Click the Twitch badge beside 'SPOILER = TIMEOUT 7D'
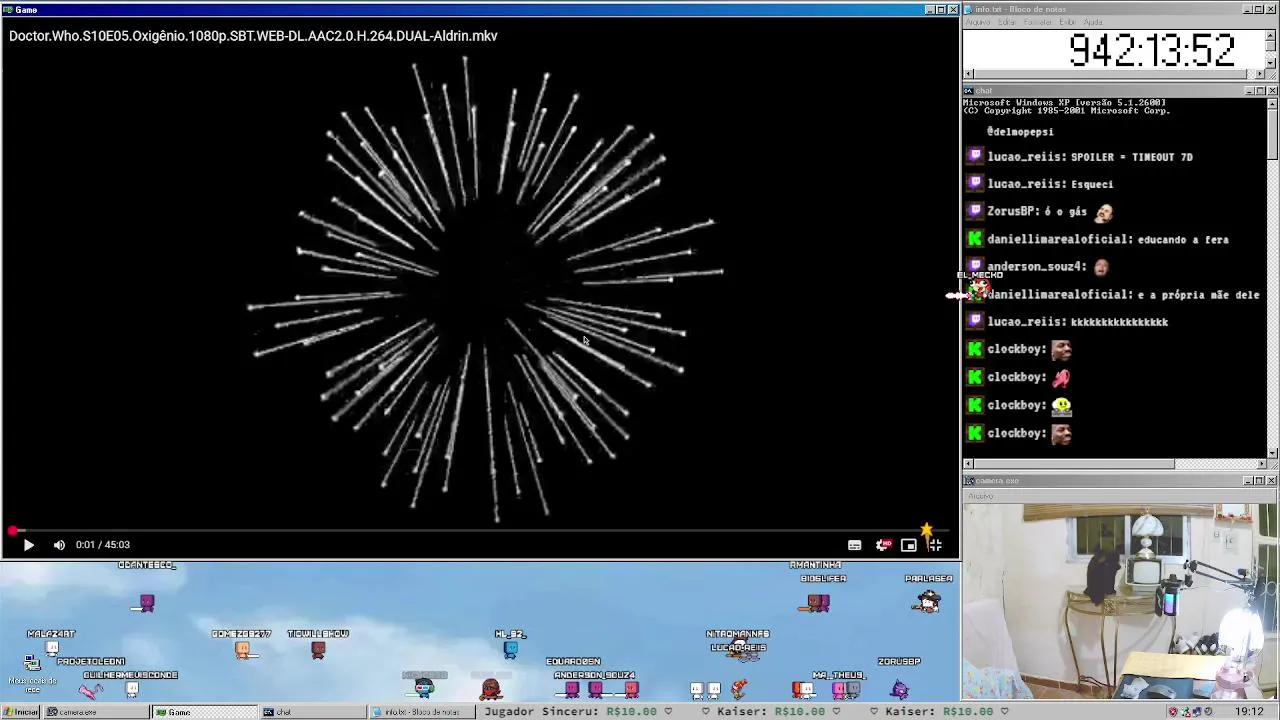 click(x=975, y=156)
